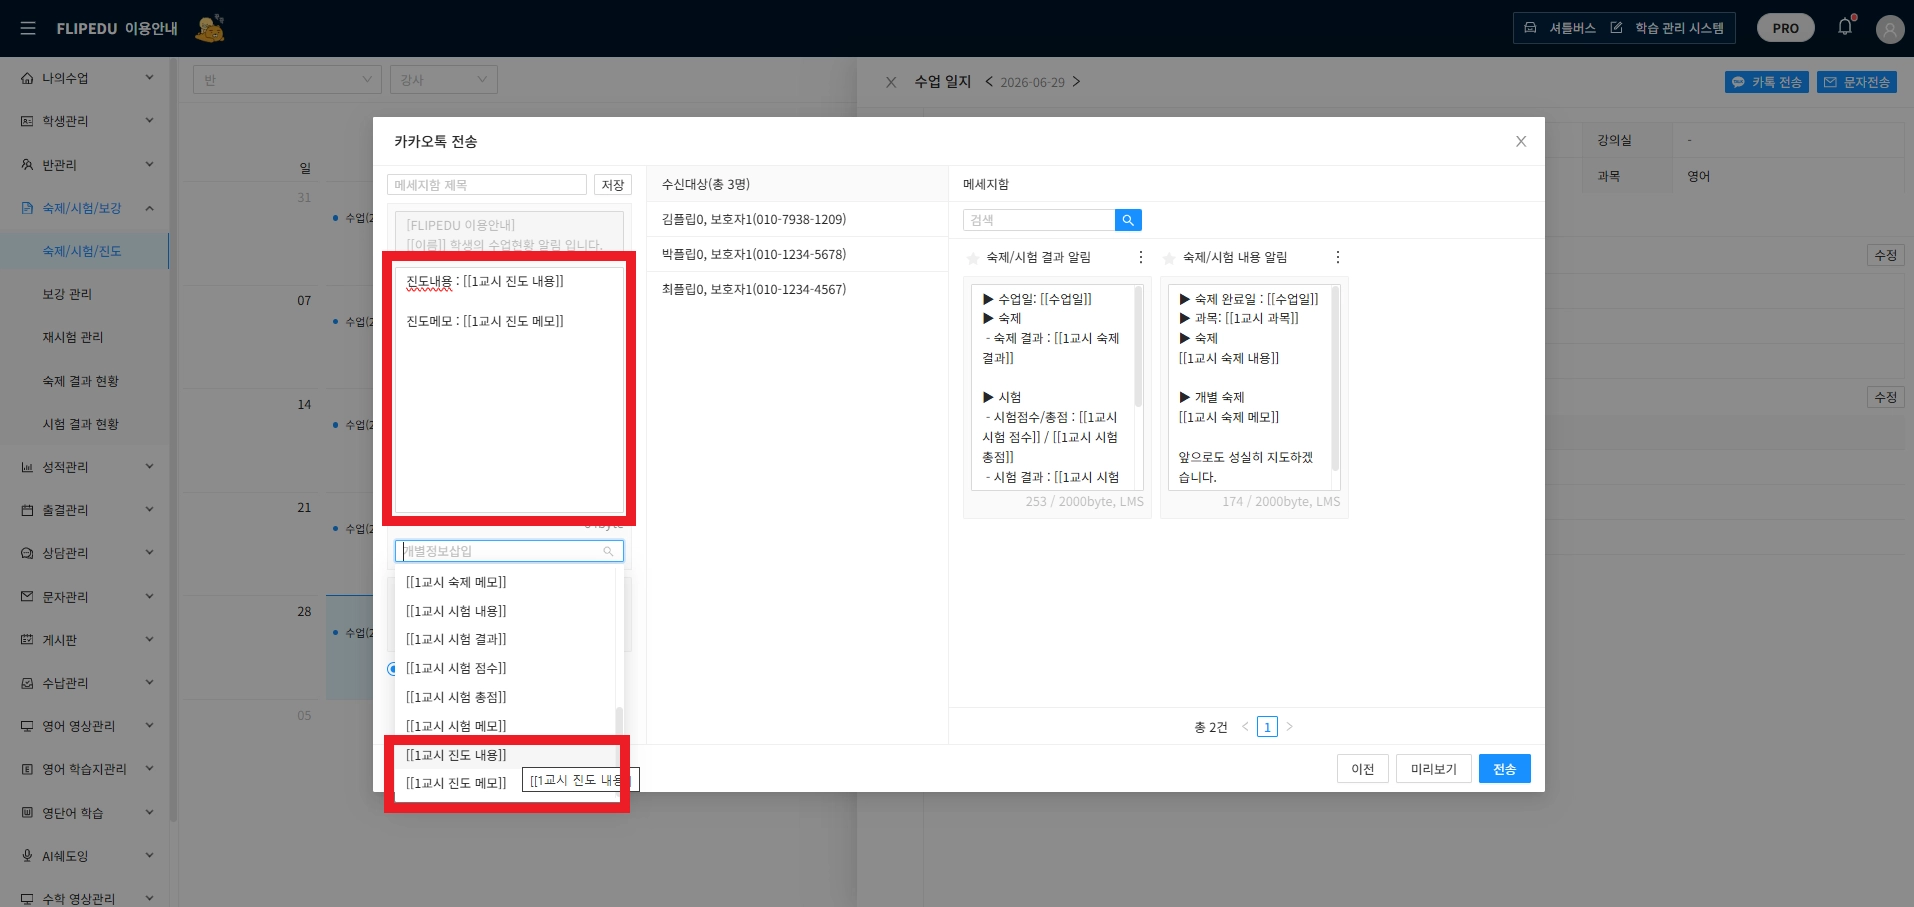Expand the 영어 학습지관리 menu
Screen dimensions: 1914x907
point(150,768)
